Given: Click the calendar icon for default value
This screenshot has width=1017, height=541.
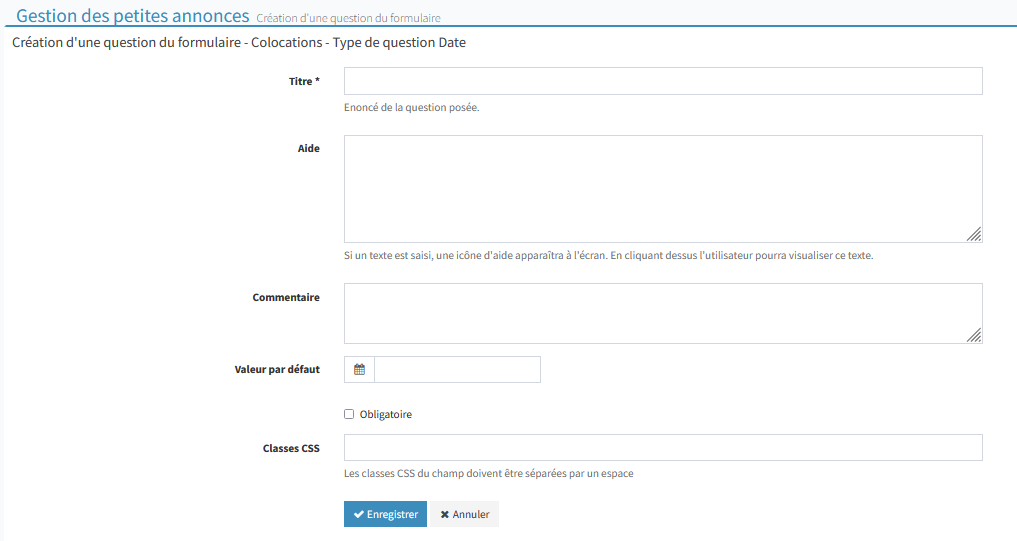Looking at the screenshot, I should (359, 369).
